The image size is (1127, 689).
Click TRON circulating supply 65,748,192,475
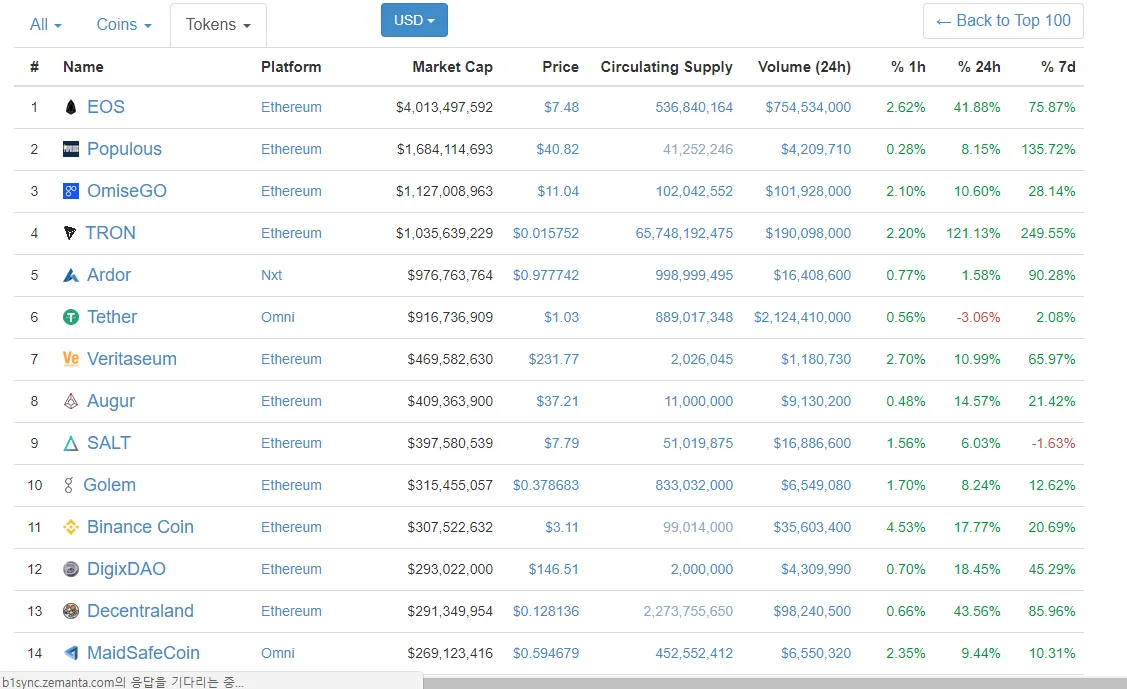(684, 233)
